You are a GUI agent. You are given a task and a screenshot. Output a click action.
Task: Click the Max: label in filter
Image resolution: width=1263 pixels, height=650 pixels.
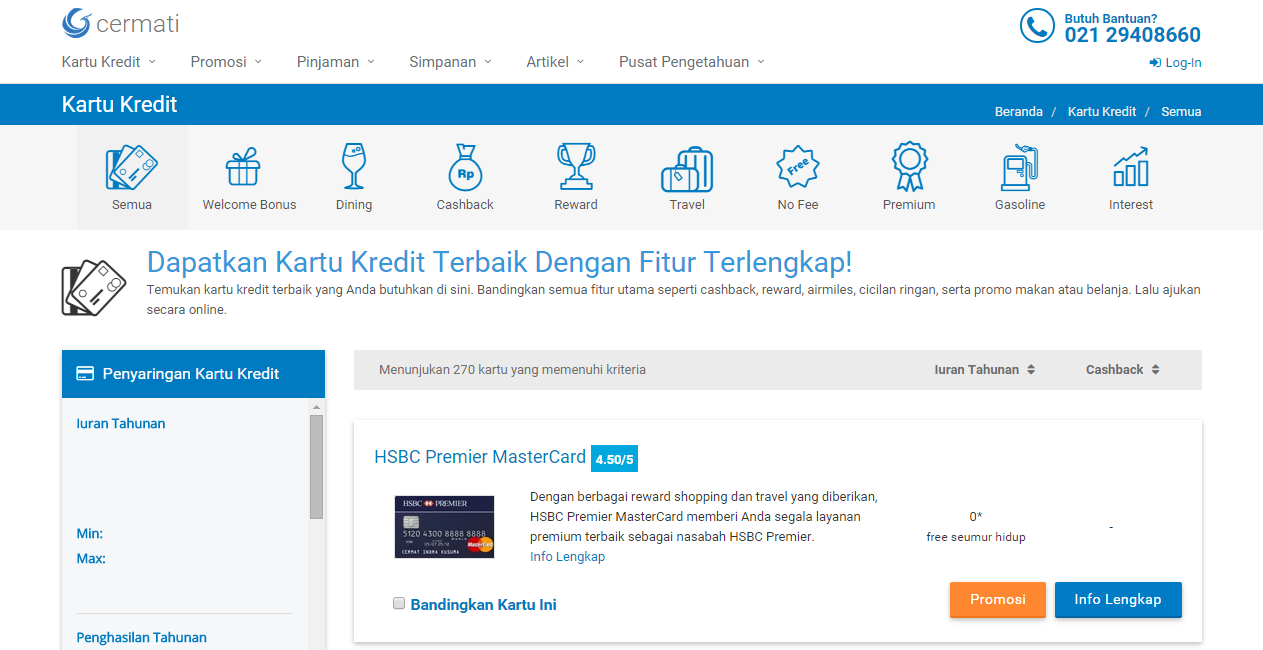coord(91,559)
